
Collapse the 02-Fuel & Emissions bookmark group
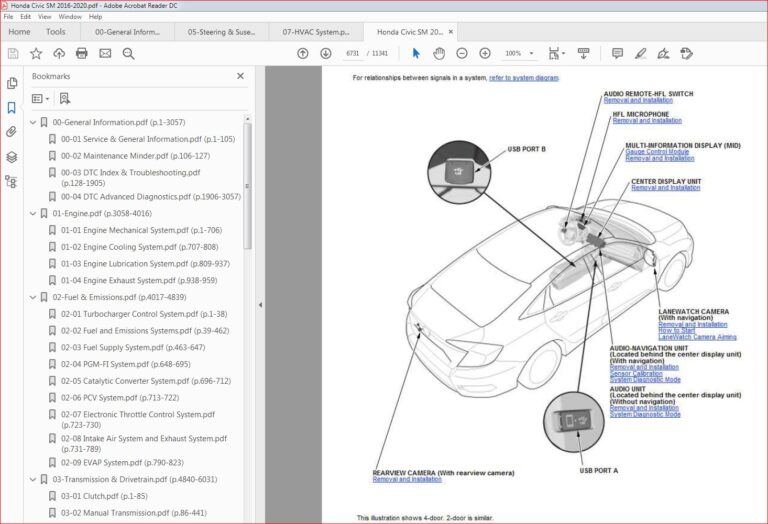(x=33, y=297)
